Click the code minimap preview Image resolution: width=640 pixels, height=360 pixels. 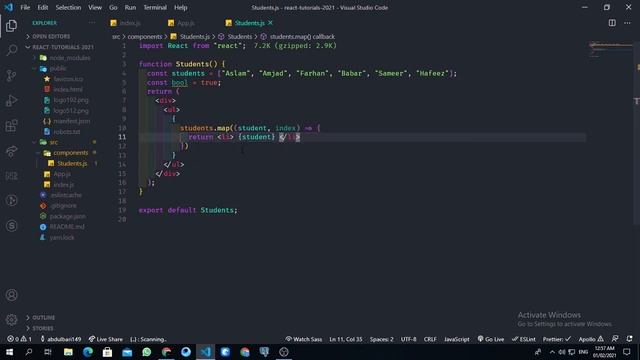click(x=611, y=48)
